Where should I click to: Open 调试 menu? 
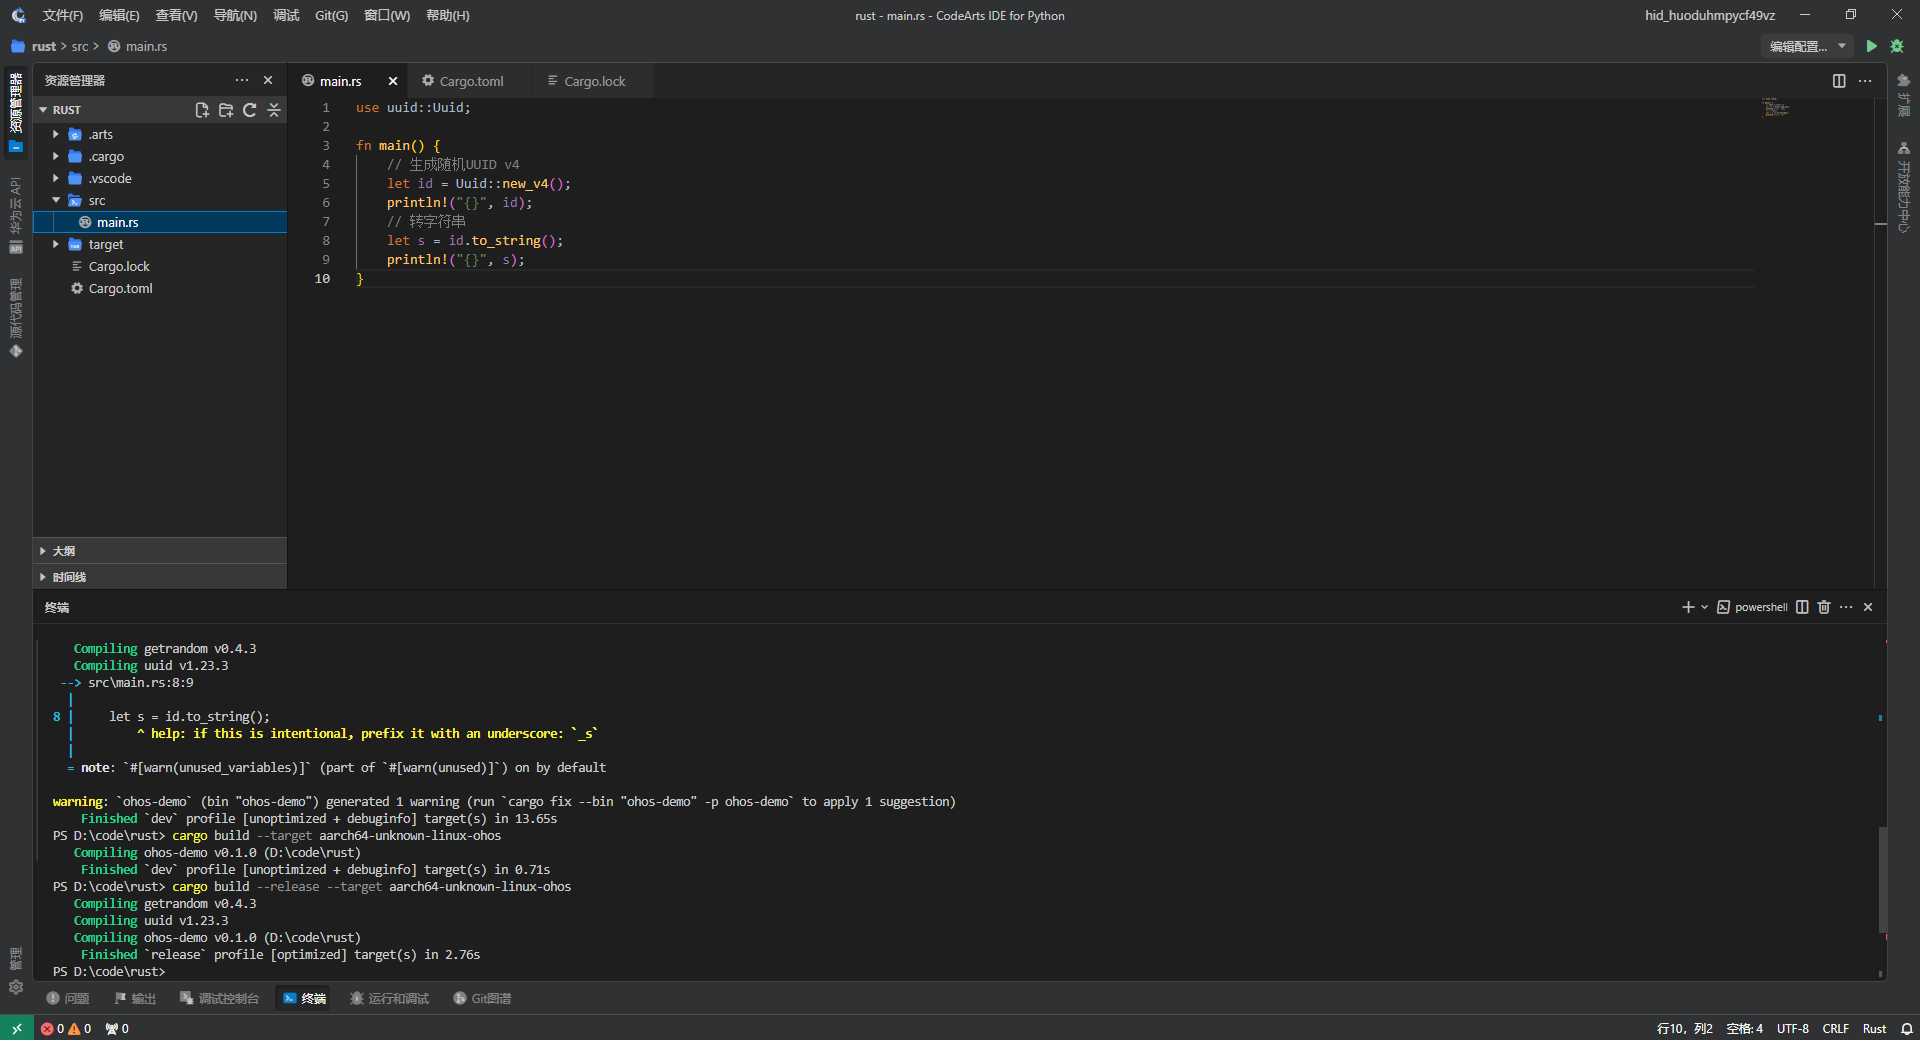coord(286,15)
